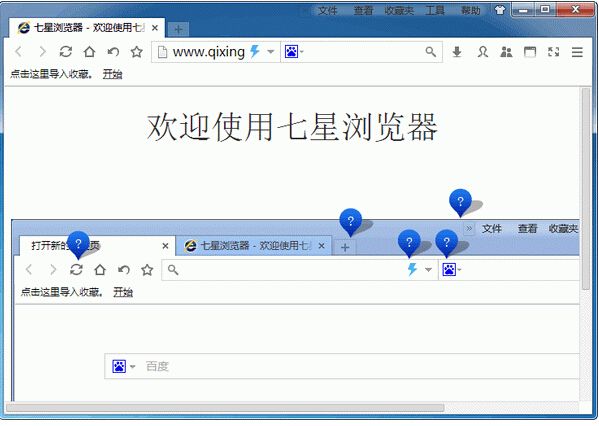This screenshot has height=426, width=599.
Task: Close the 打开新的标签页 preview tab with its X
Action: [165, 246]
